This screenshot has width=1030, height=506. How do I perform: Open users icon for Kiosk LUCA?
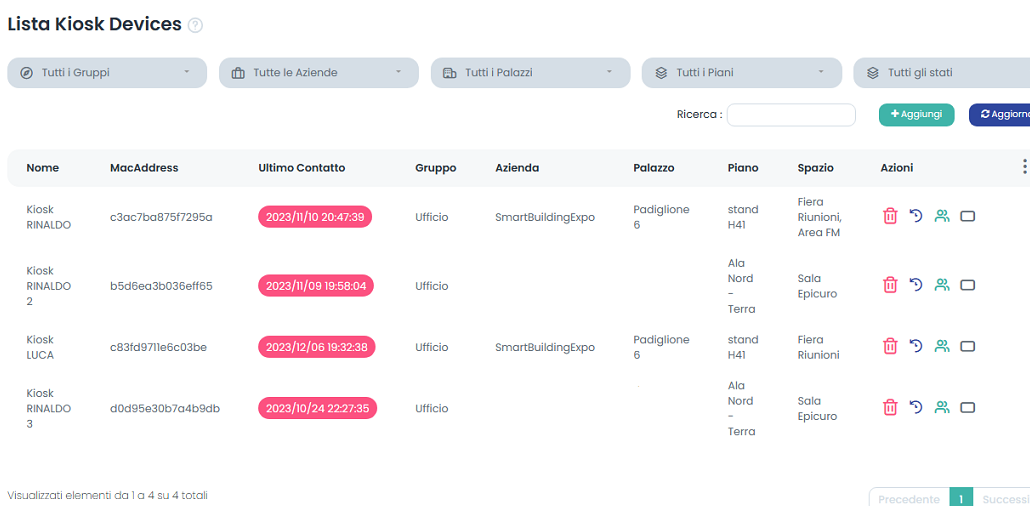(941, 346)
